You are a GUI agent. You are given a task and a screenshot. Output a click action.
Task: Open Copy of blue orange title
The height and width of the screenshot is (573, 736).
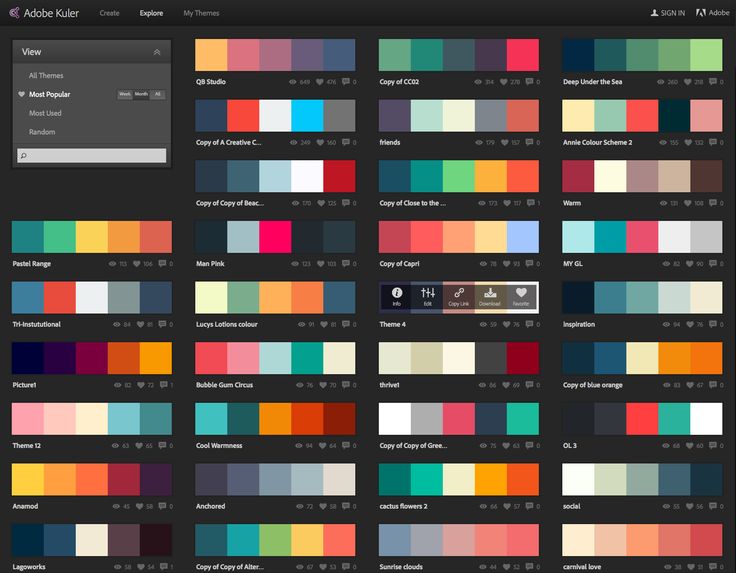pos(593,385)
